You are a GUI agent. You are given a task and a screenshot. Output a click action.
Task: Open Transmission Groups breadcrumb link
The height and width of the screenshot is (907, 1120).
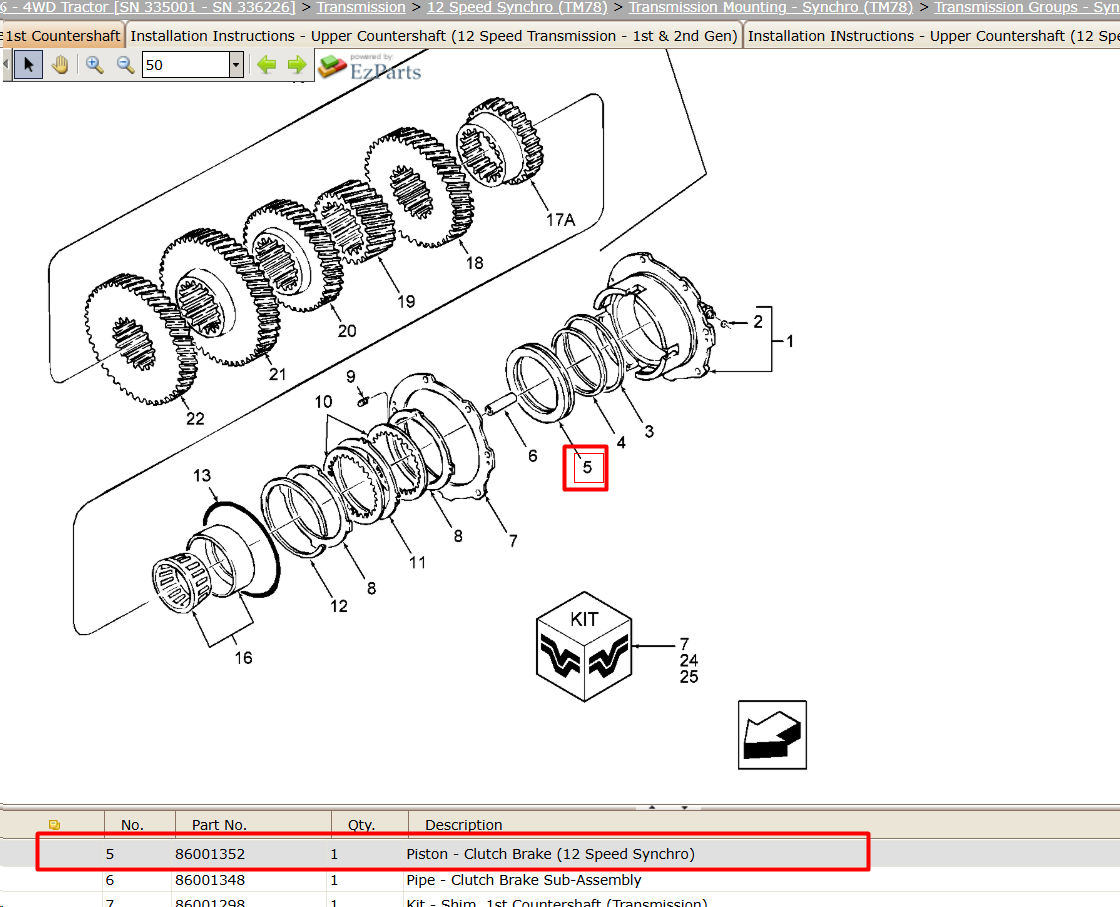1026,7
